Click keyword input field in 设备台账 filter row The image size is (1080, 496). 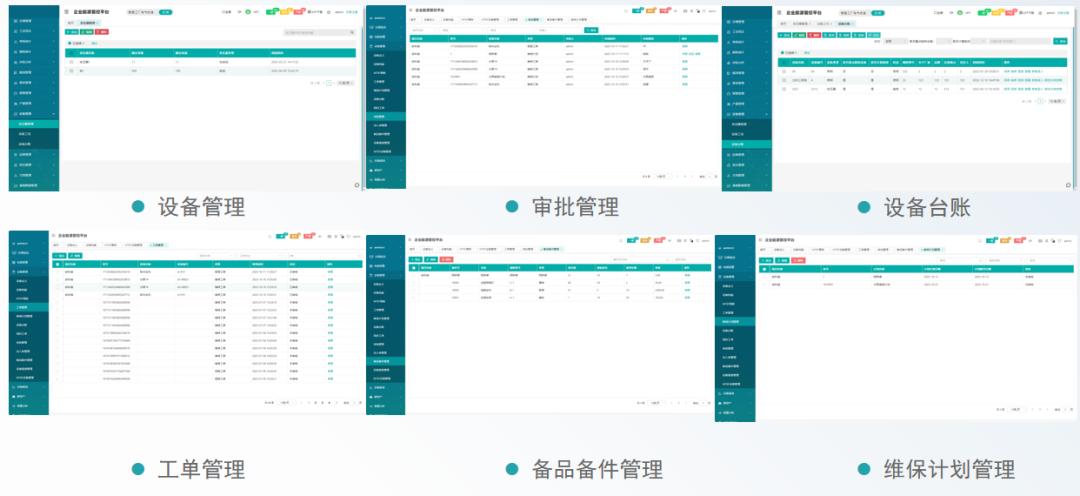point(1020,41)
